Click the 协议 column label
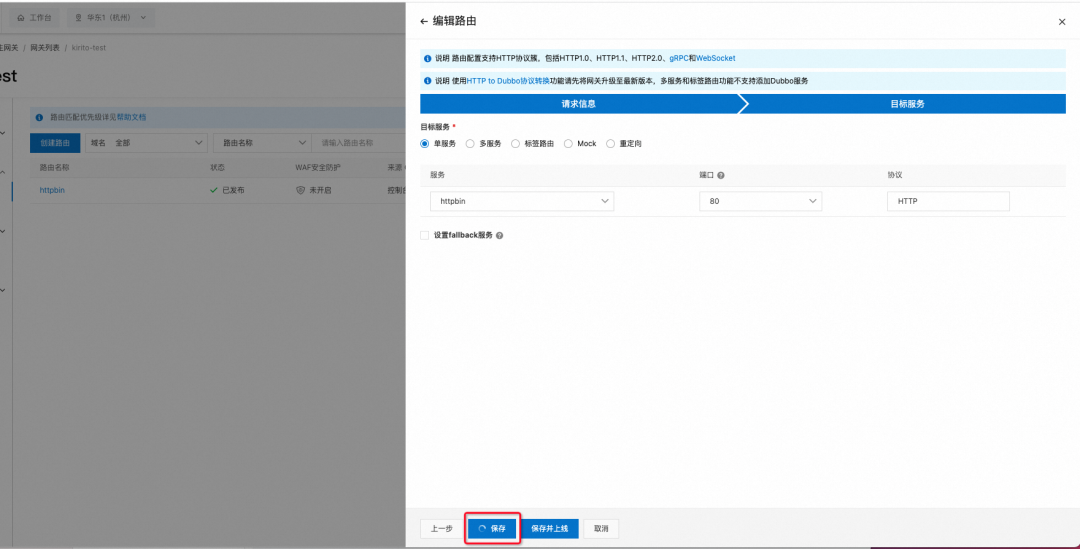This screenshot has height=549, width=1080. point(895,175)
